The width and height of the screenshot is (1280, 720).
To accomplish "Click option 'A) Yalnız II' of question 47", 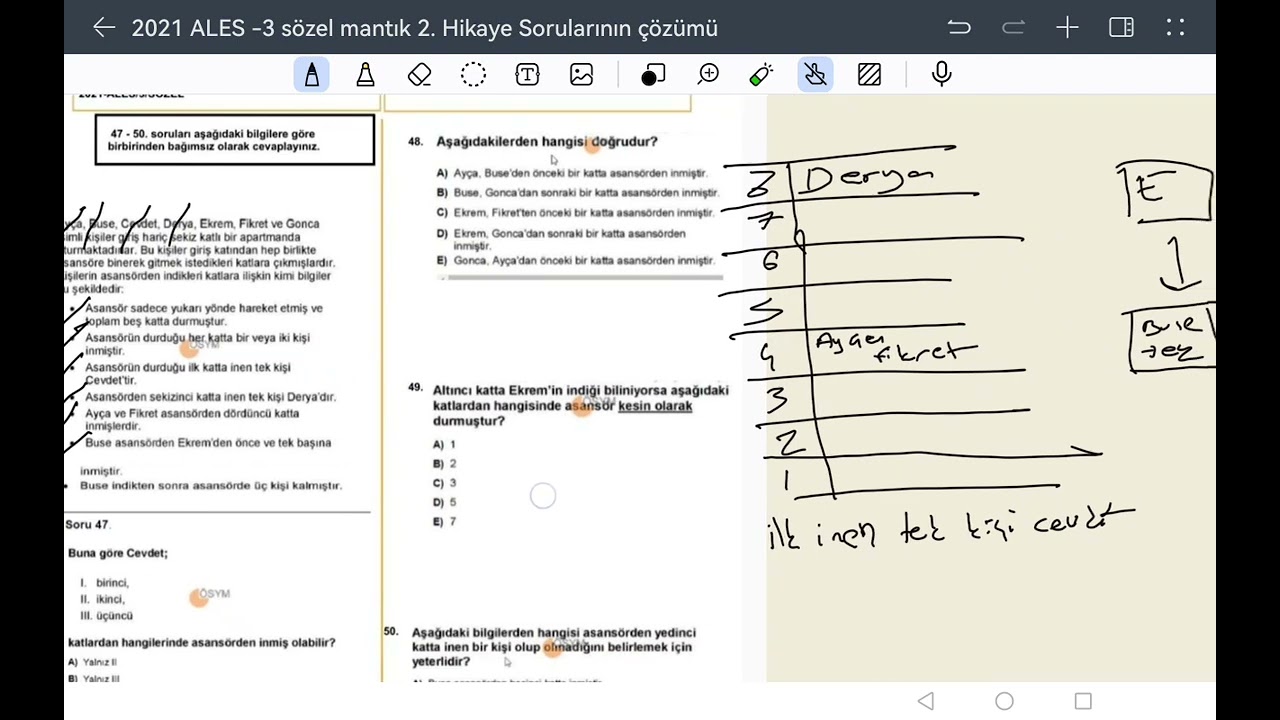I will [92, 662].
